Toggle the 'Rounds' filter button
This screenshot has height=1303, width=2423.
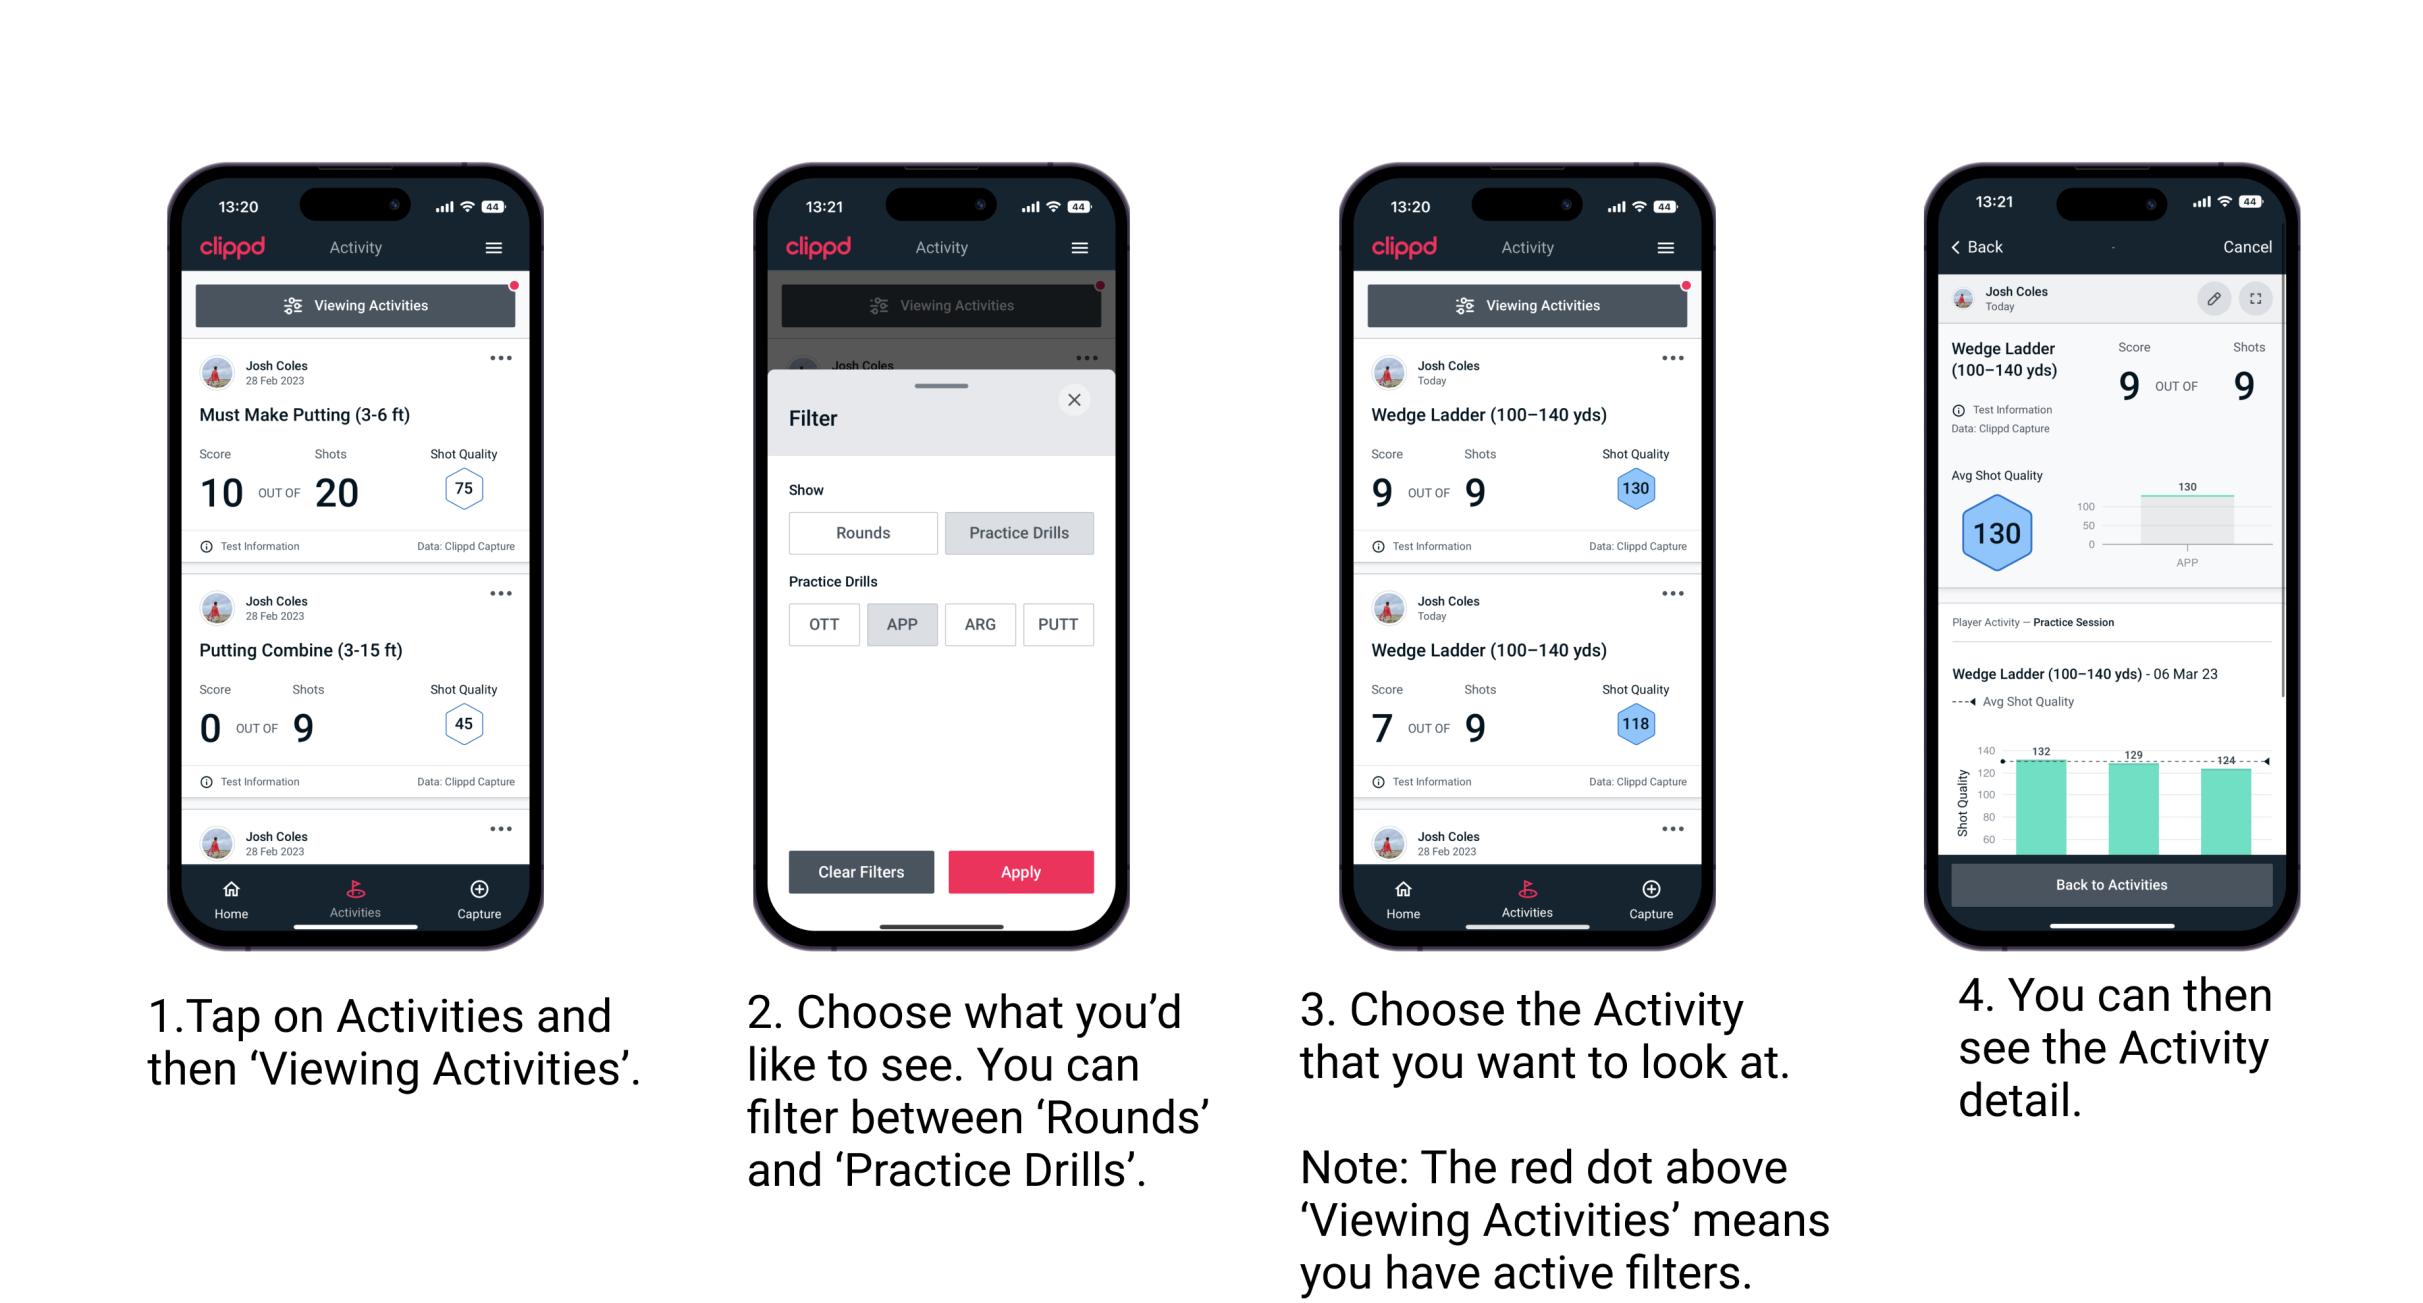click(x=863, y=530)
